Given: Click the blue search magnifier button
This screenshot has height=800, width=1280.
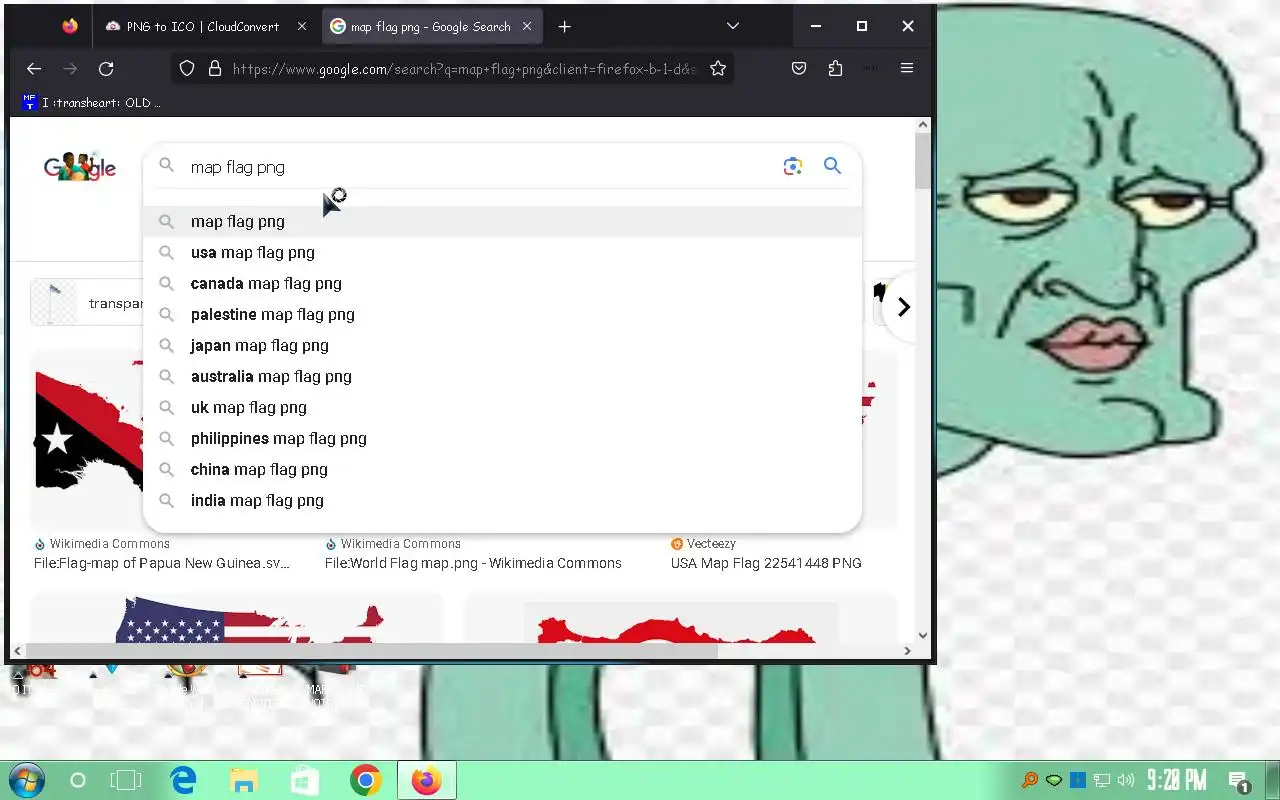Looking at the screenshot, I should 832,166.
